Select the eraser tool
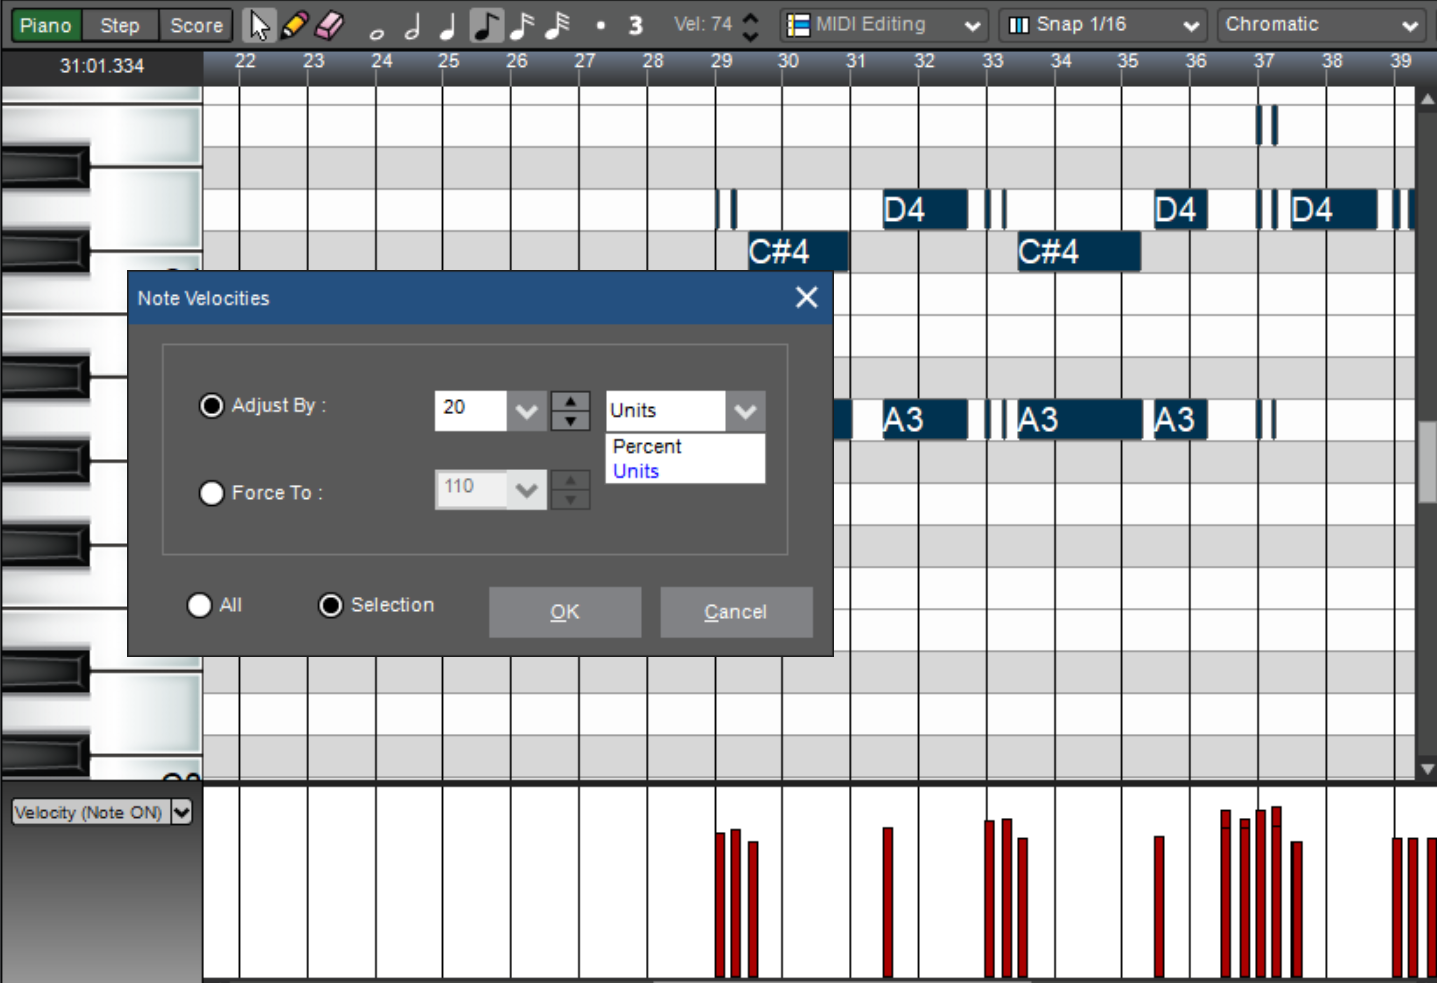The height and width of the screenshot is (983, 1437). coord(329,25)
